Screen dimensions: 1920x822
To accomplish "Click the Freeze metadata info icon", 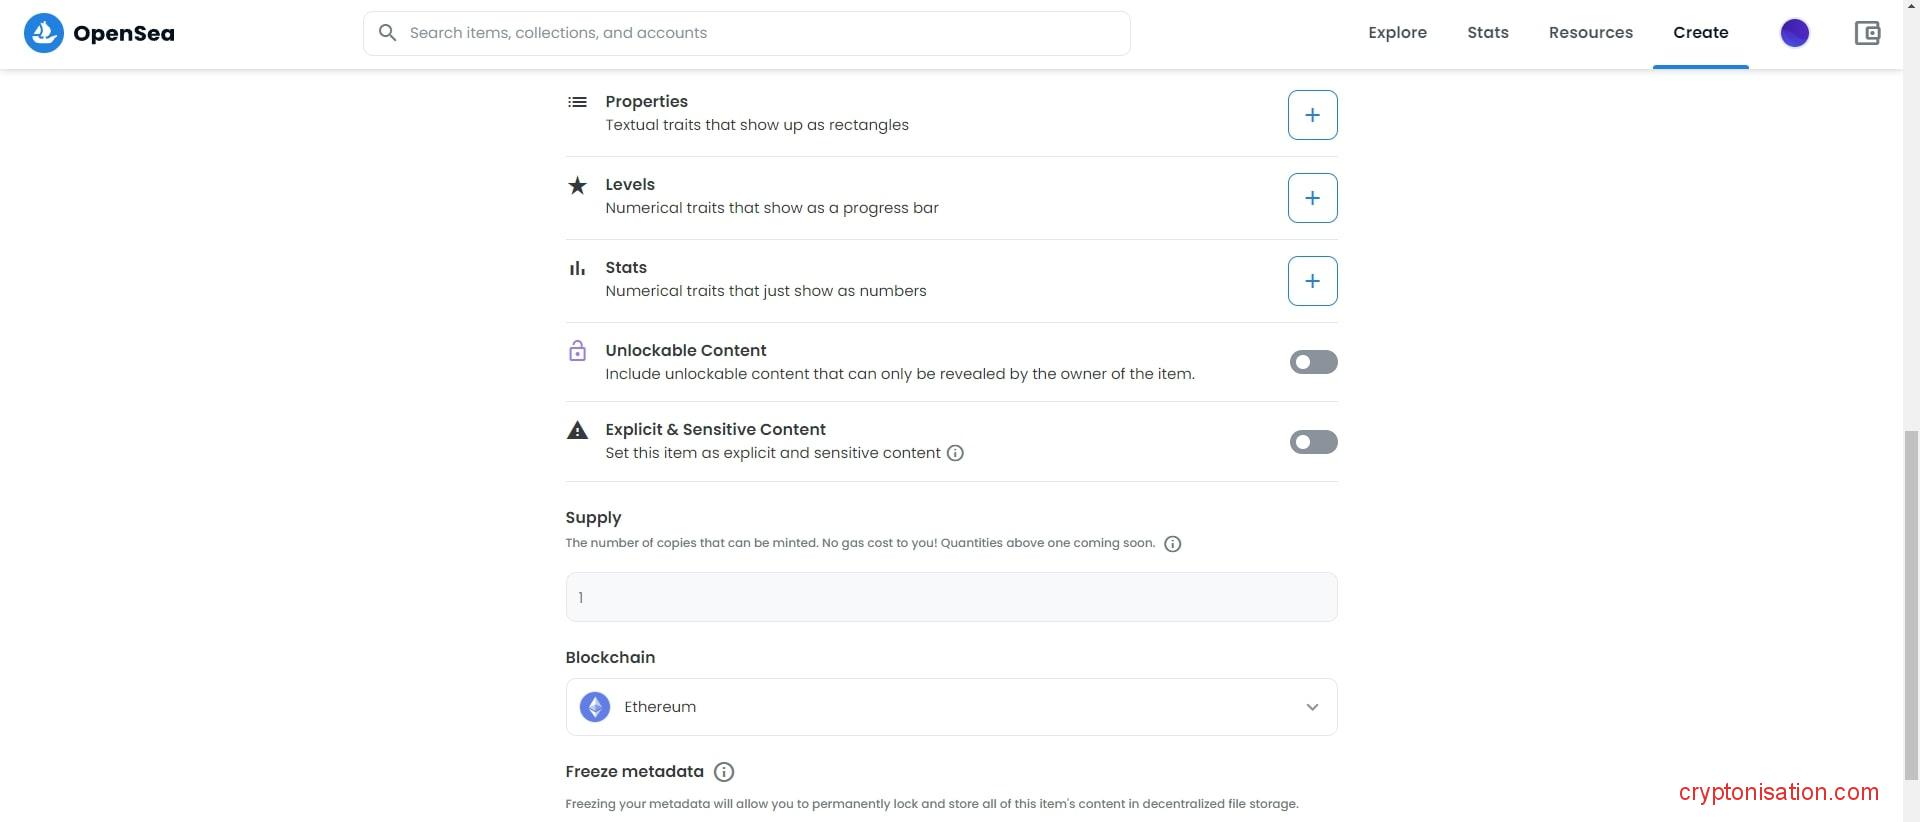I will tap(724, 772).
